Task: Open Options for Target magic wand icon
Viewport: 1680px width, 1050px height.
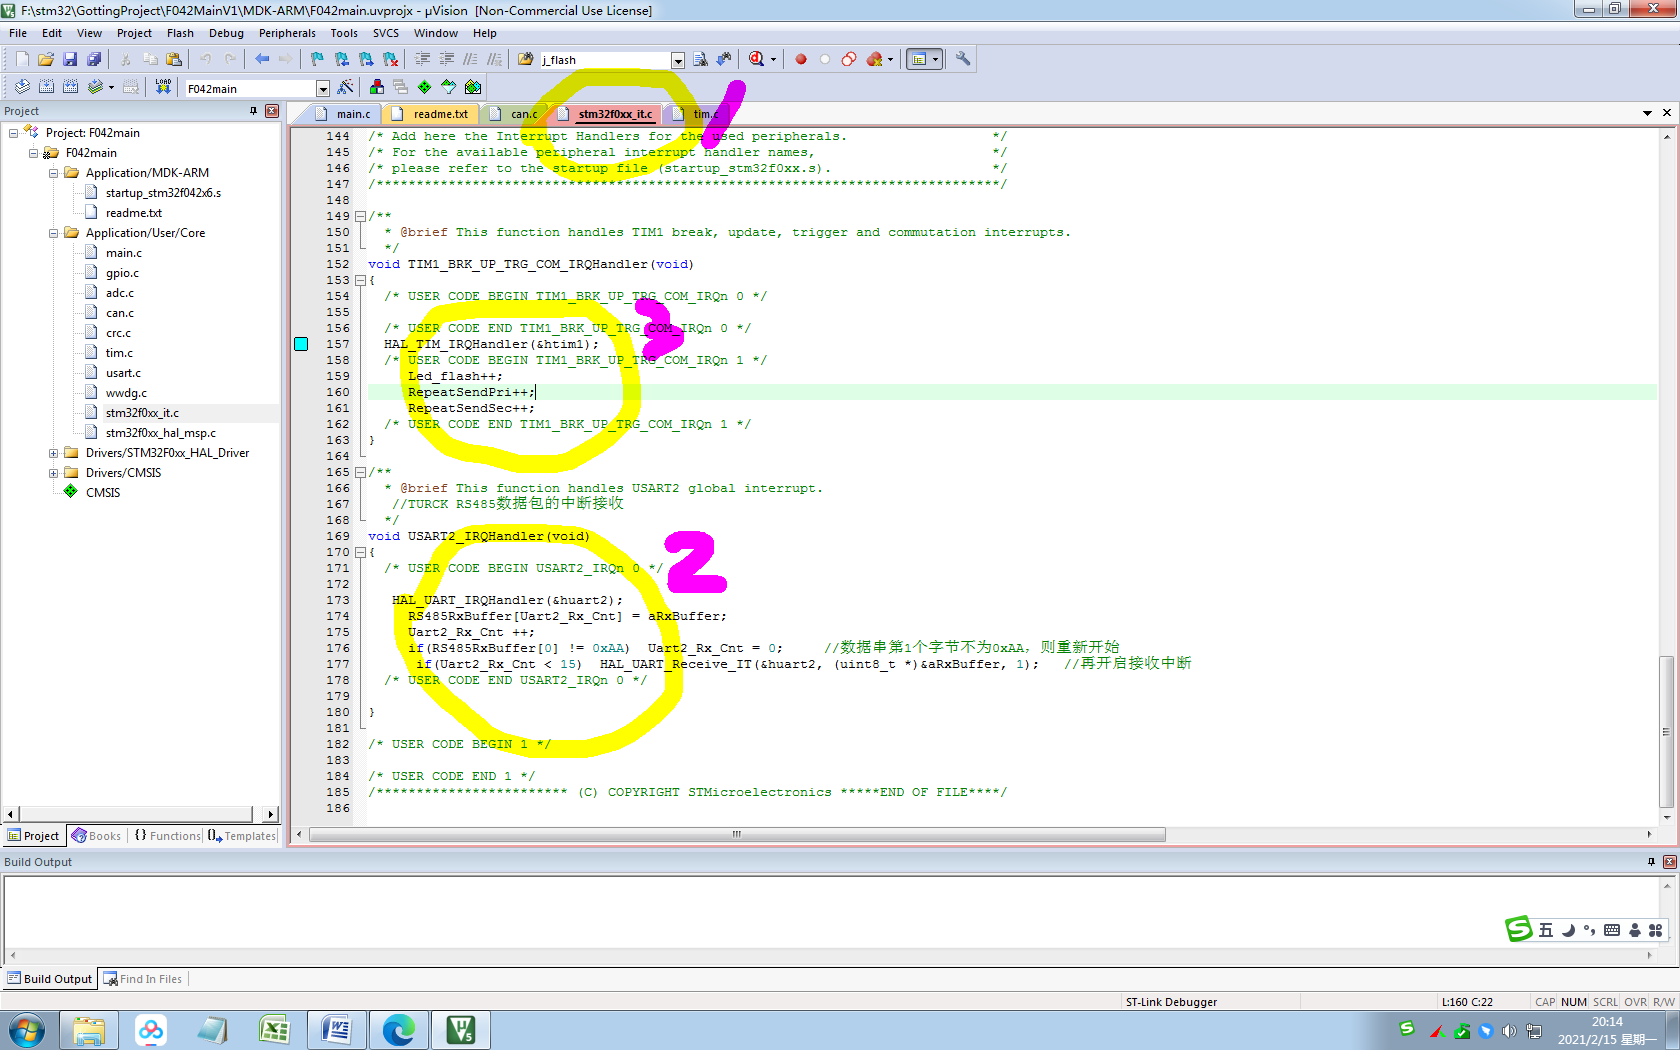Action: pos(346,87)
